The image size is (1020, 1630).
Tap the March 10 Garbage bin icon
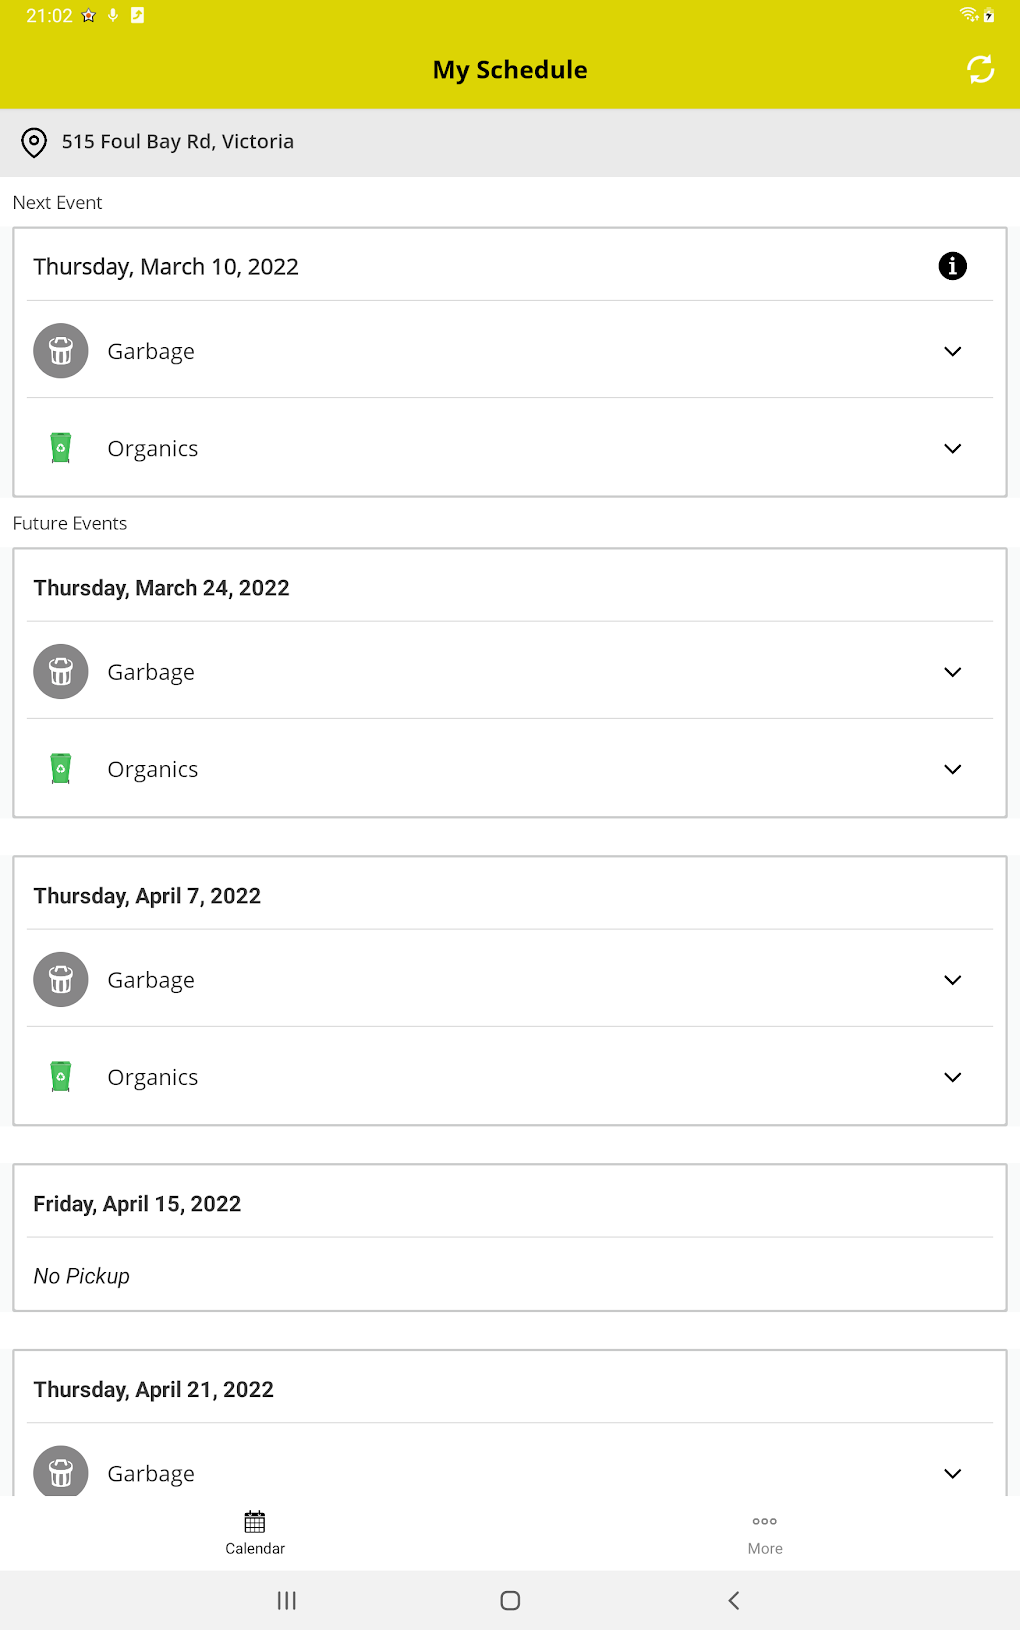click(61, 351)
